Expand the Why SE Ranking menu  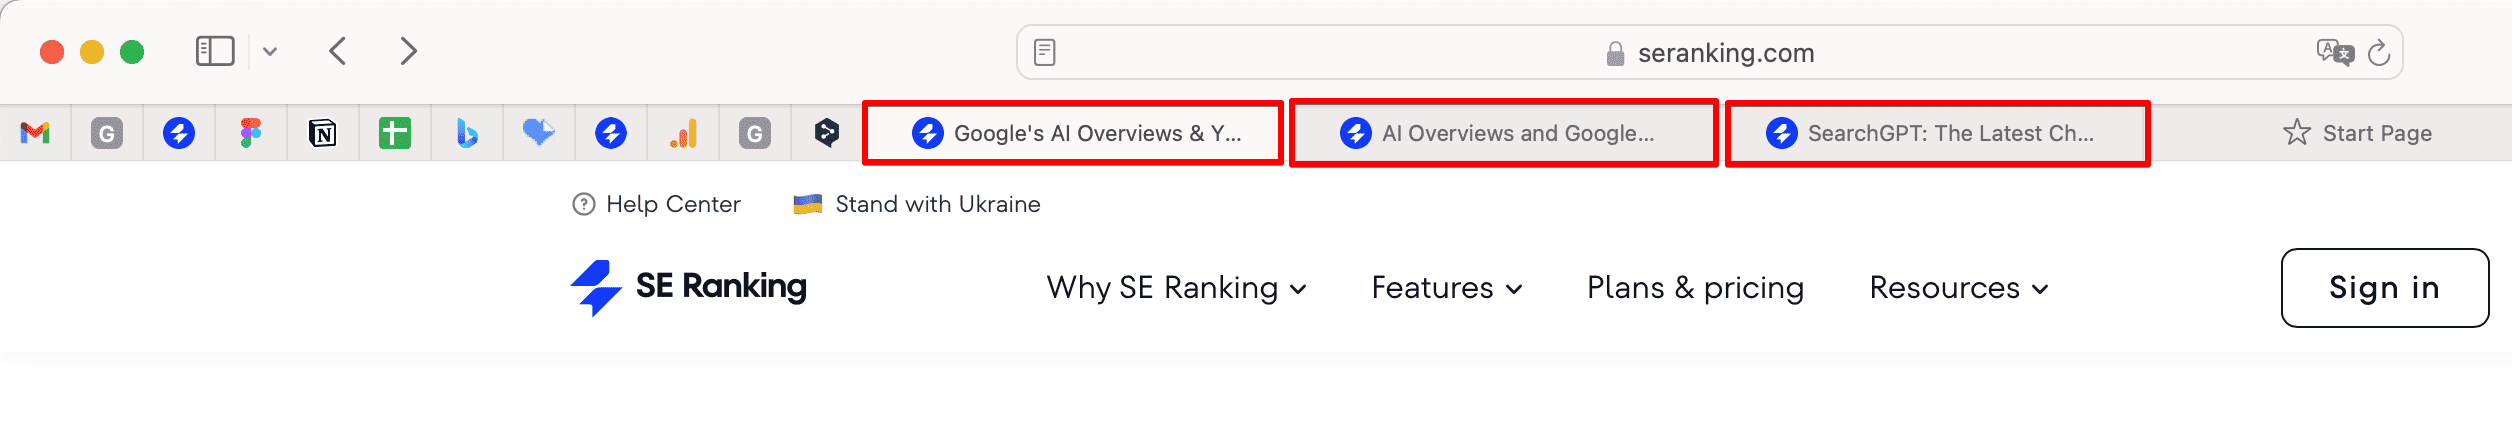pyautogui.click(x=1177, y=288)
